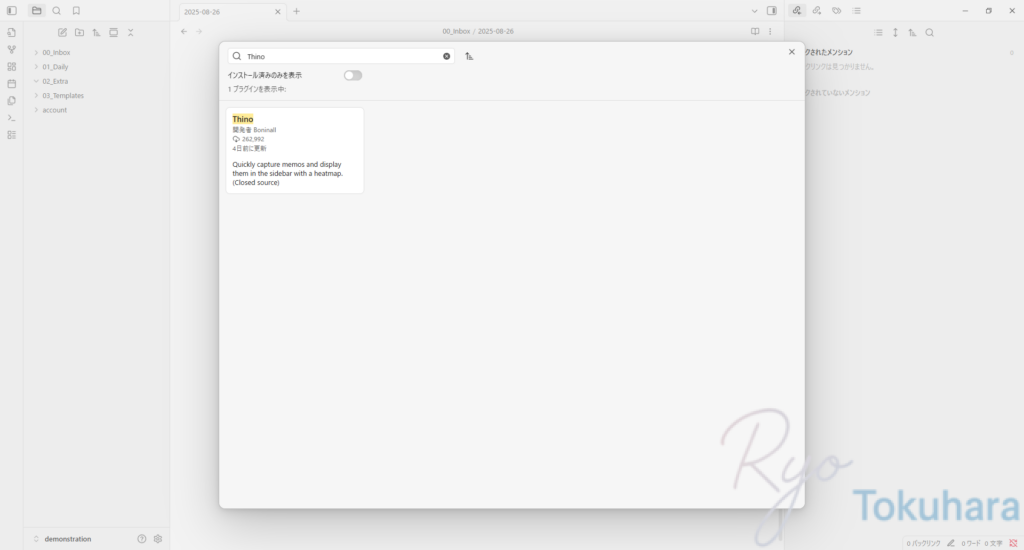
Task: Sort plugin results icon beside search box
Action: click(469, 56)
